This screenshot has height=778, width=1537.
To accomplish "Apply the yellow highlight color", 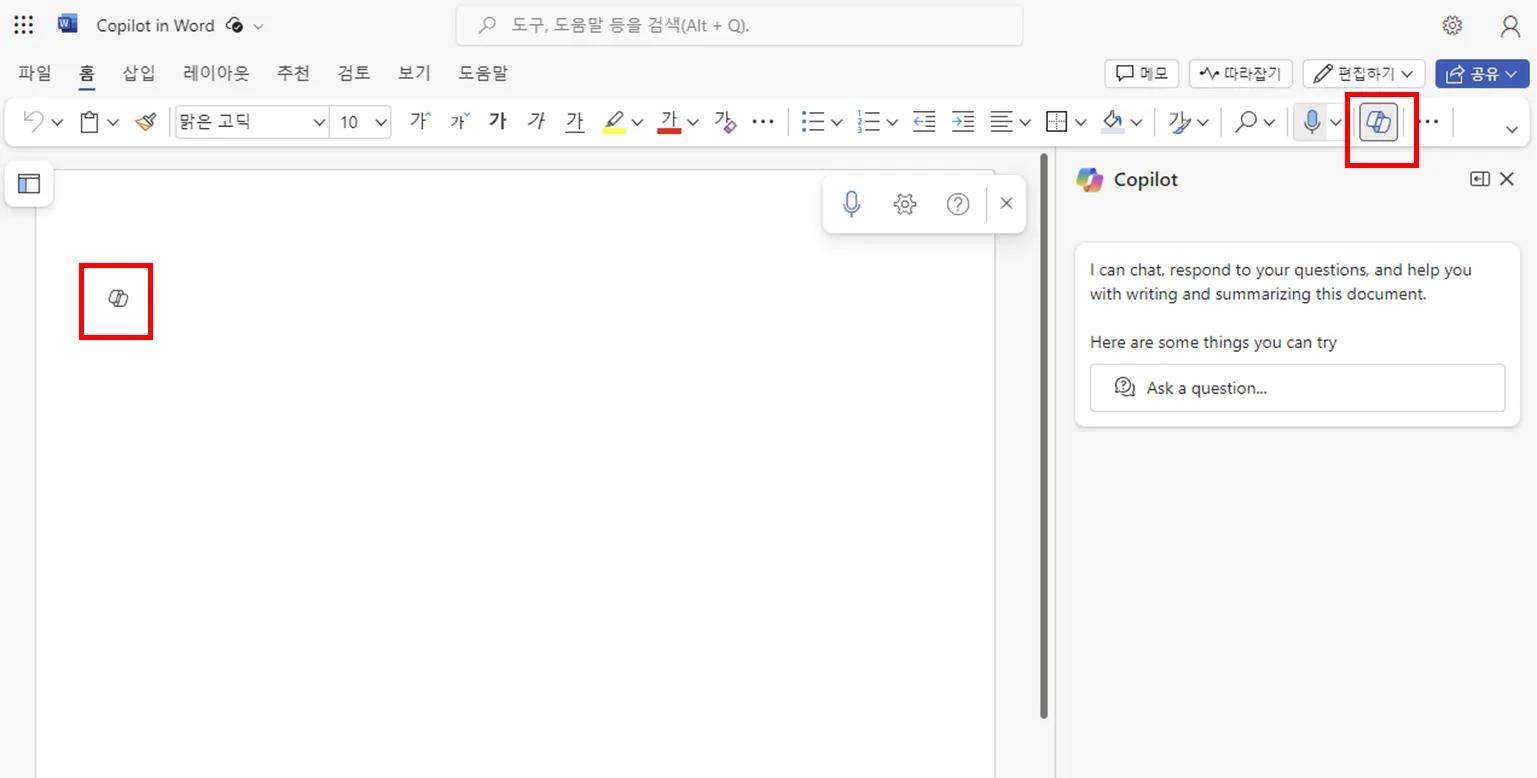I will tap(614, 122).
